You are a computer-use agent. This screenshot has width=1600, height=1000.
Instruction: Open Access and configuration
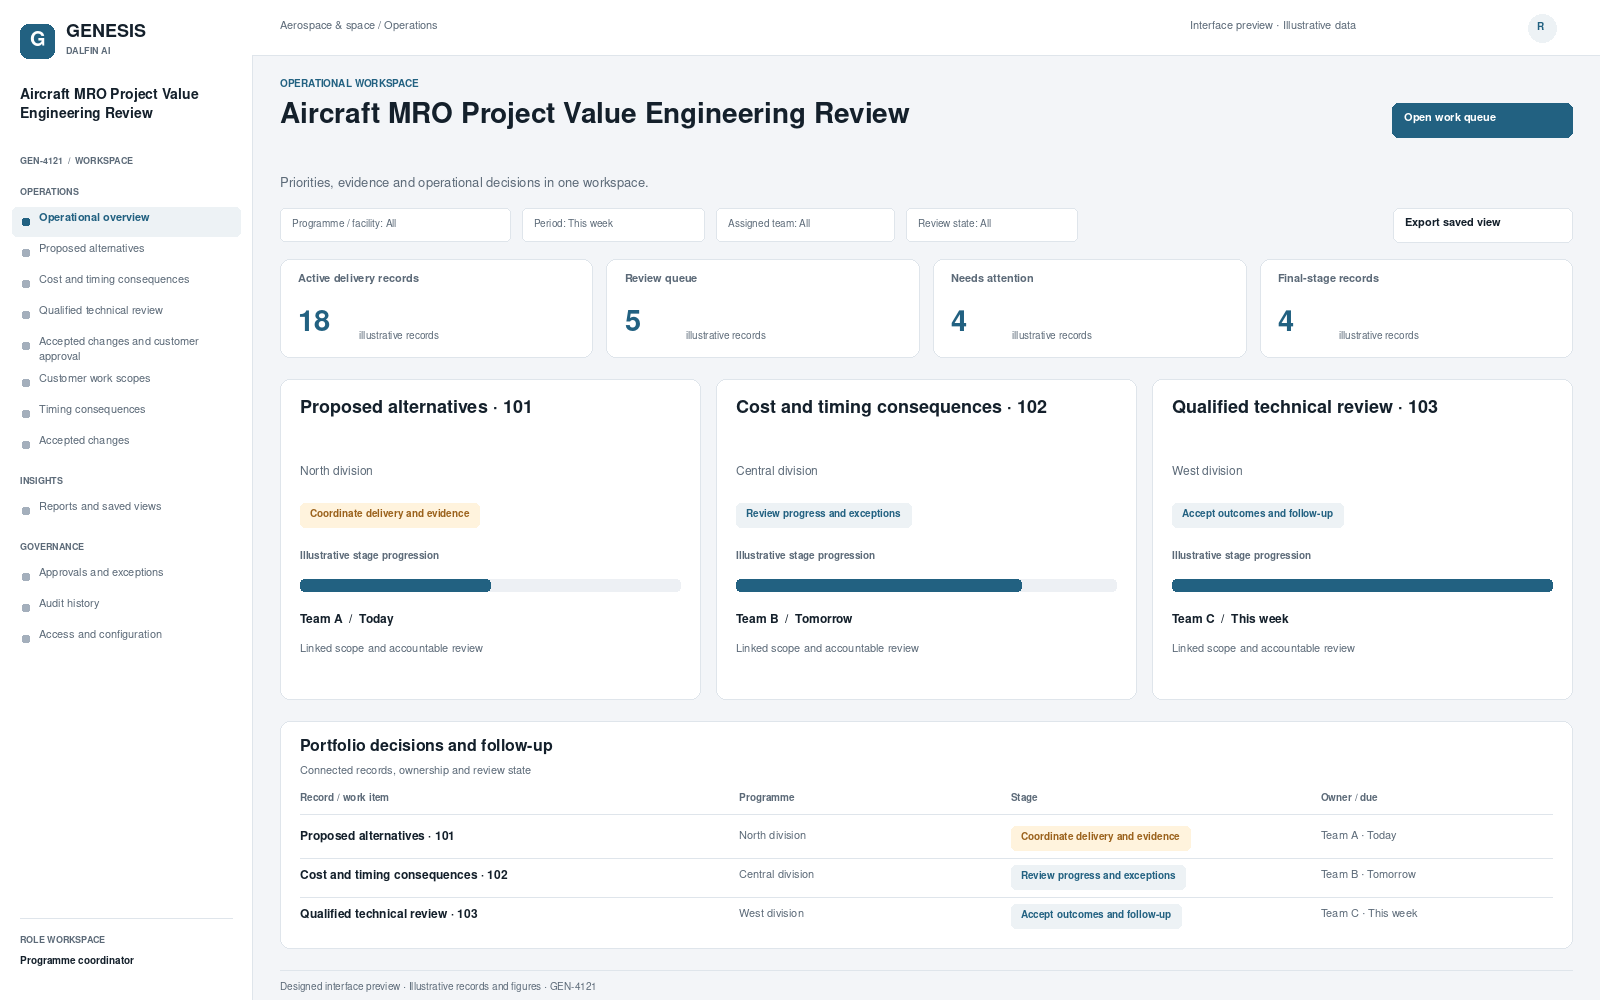click(x=100, y=635)
